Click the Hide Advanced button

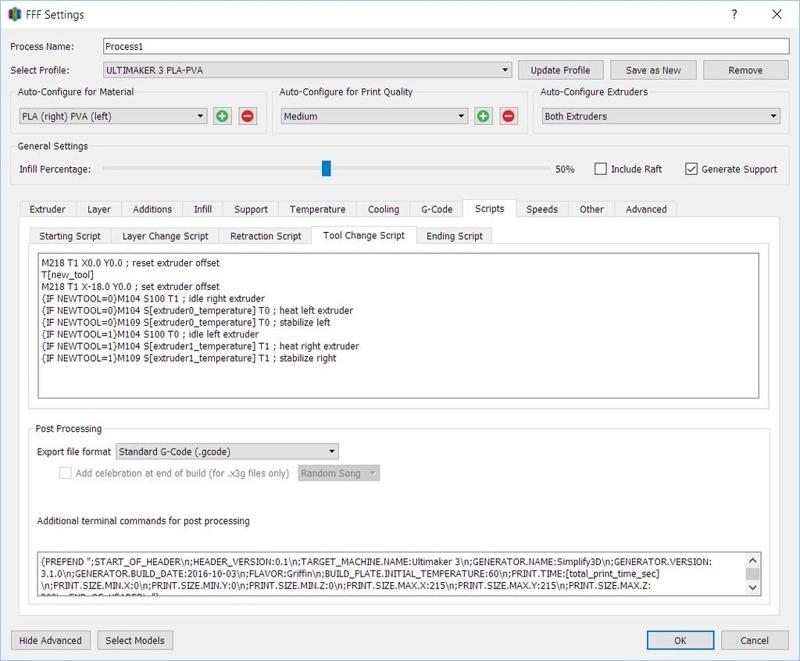click(51, 640)
